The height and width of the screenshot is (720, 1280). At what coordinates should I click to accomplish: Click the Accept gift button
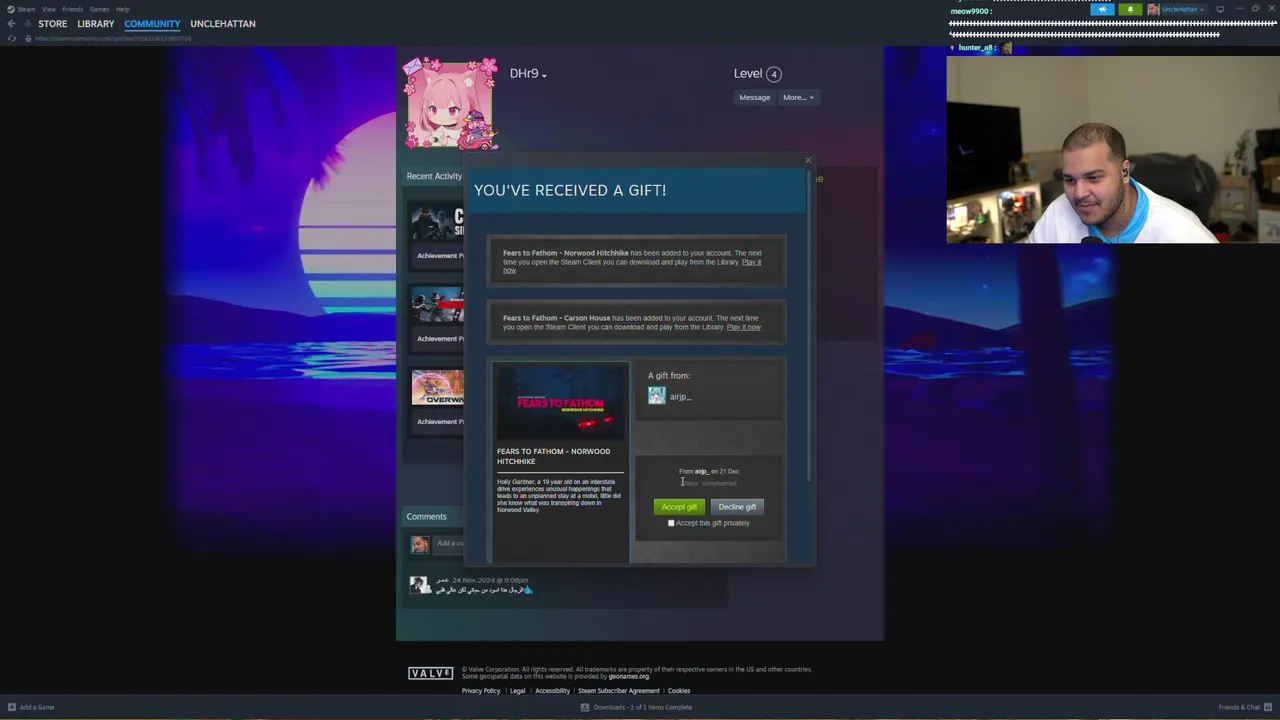(679, 507)
